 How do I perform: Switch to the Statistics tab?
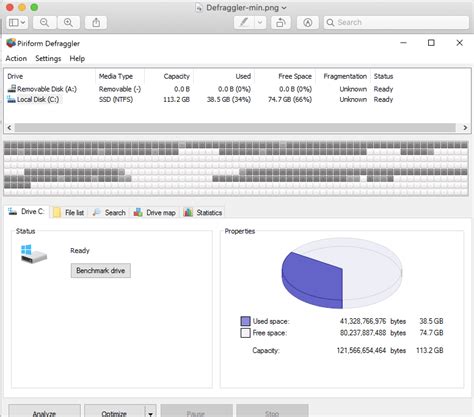pos(203,212)
